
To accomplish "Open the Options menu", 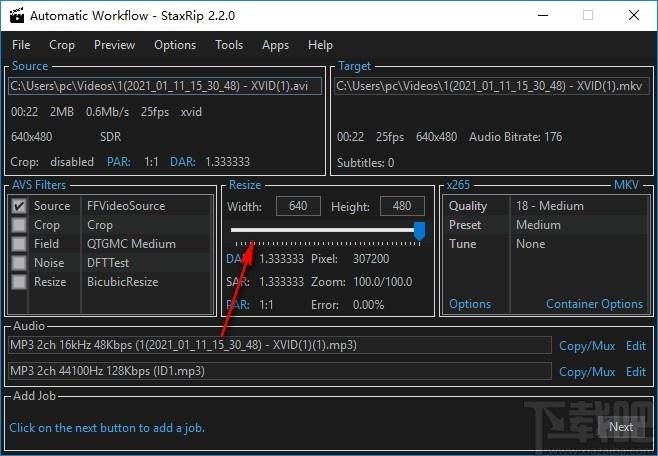I will pyautogui.click(x=175, y=45).
